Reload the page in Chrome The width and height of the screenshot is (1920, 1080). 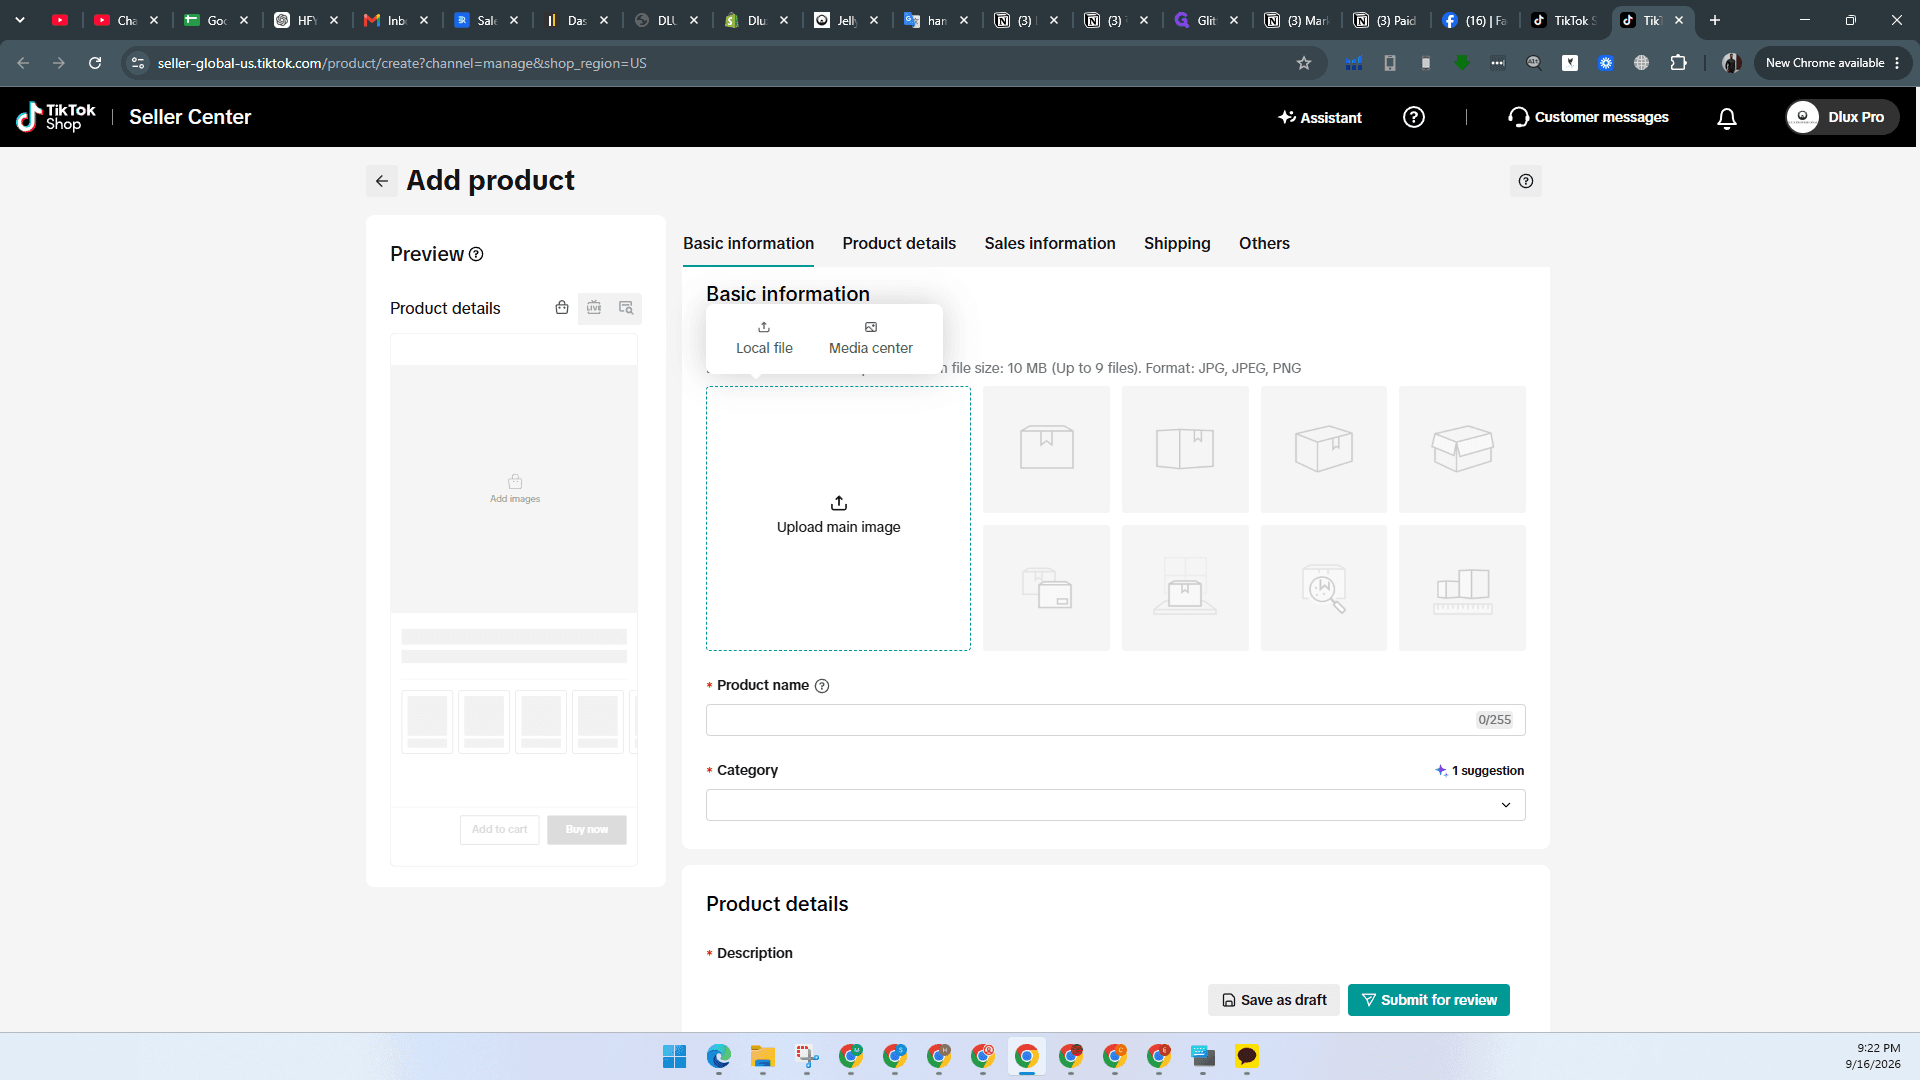tap(95, 63)
